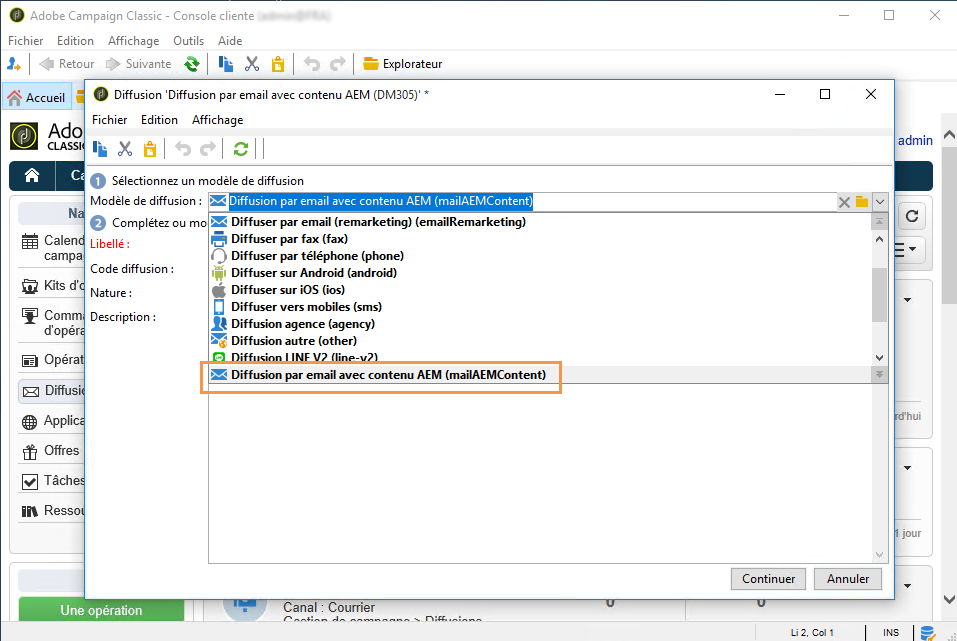Click the Annuler button

click(x=848, y=579)
